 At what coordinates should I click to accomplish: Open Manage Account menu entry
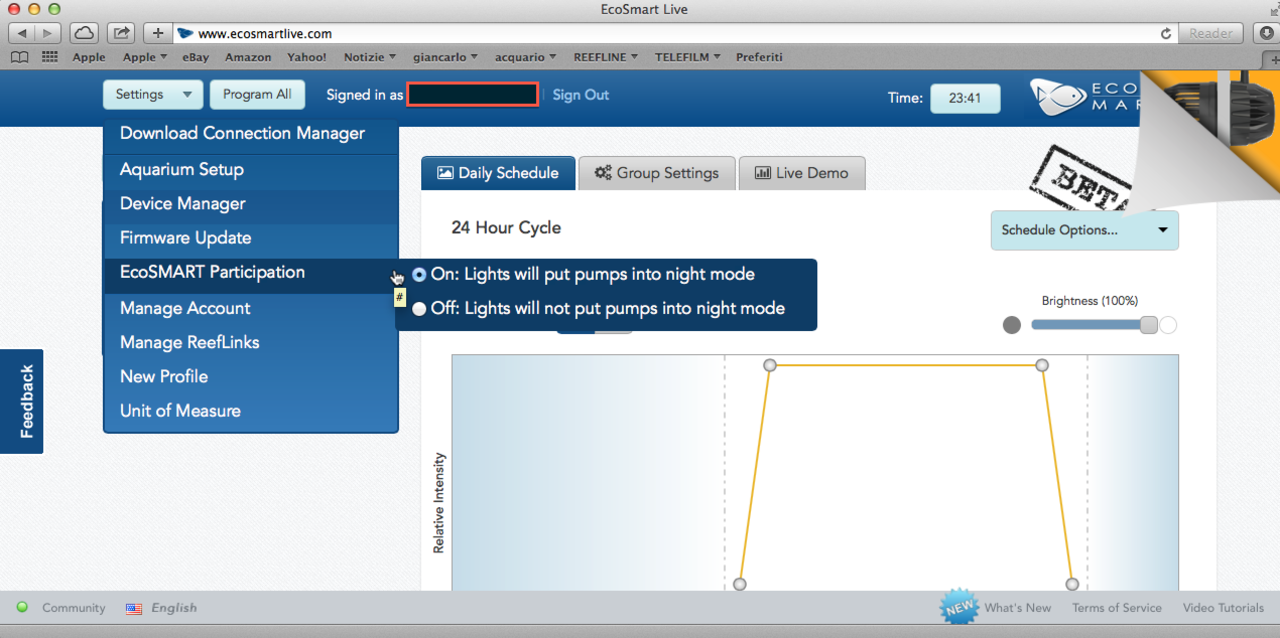click(251, 309)
